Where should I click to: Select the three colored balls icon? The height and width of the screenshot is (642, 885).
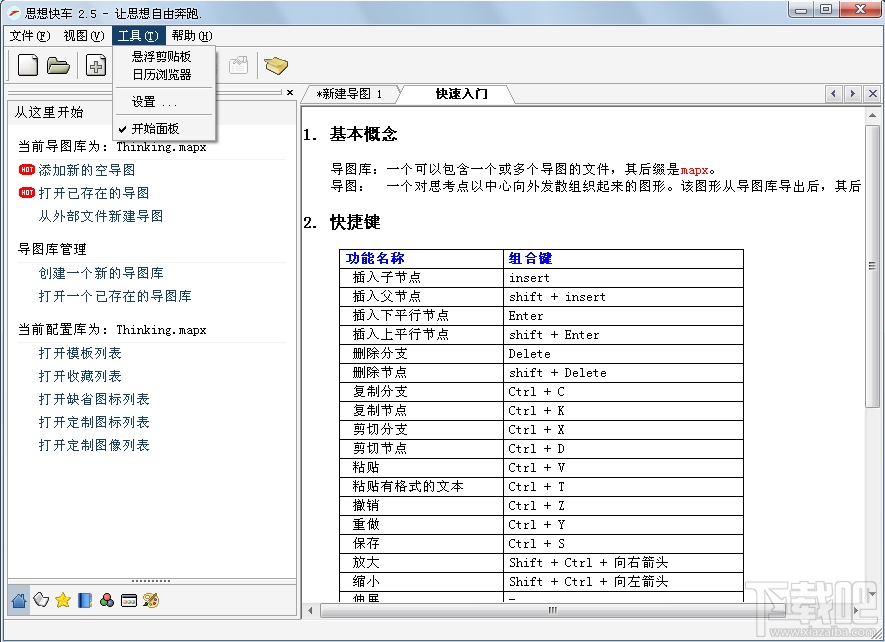click(x=107, y=600)
